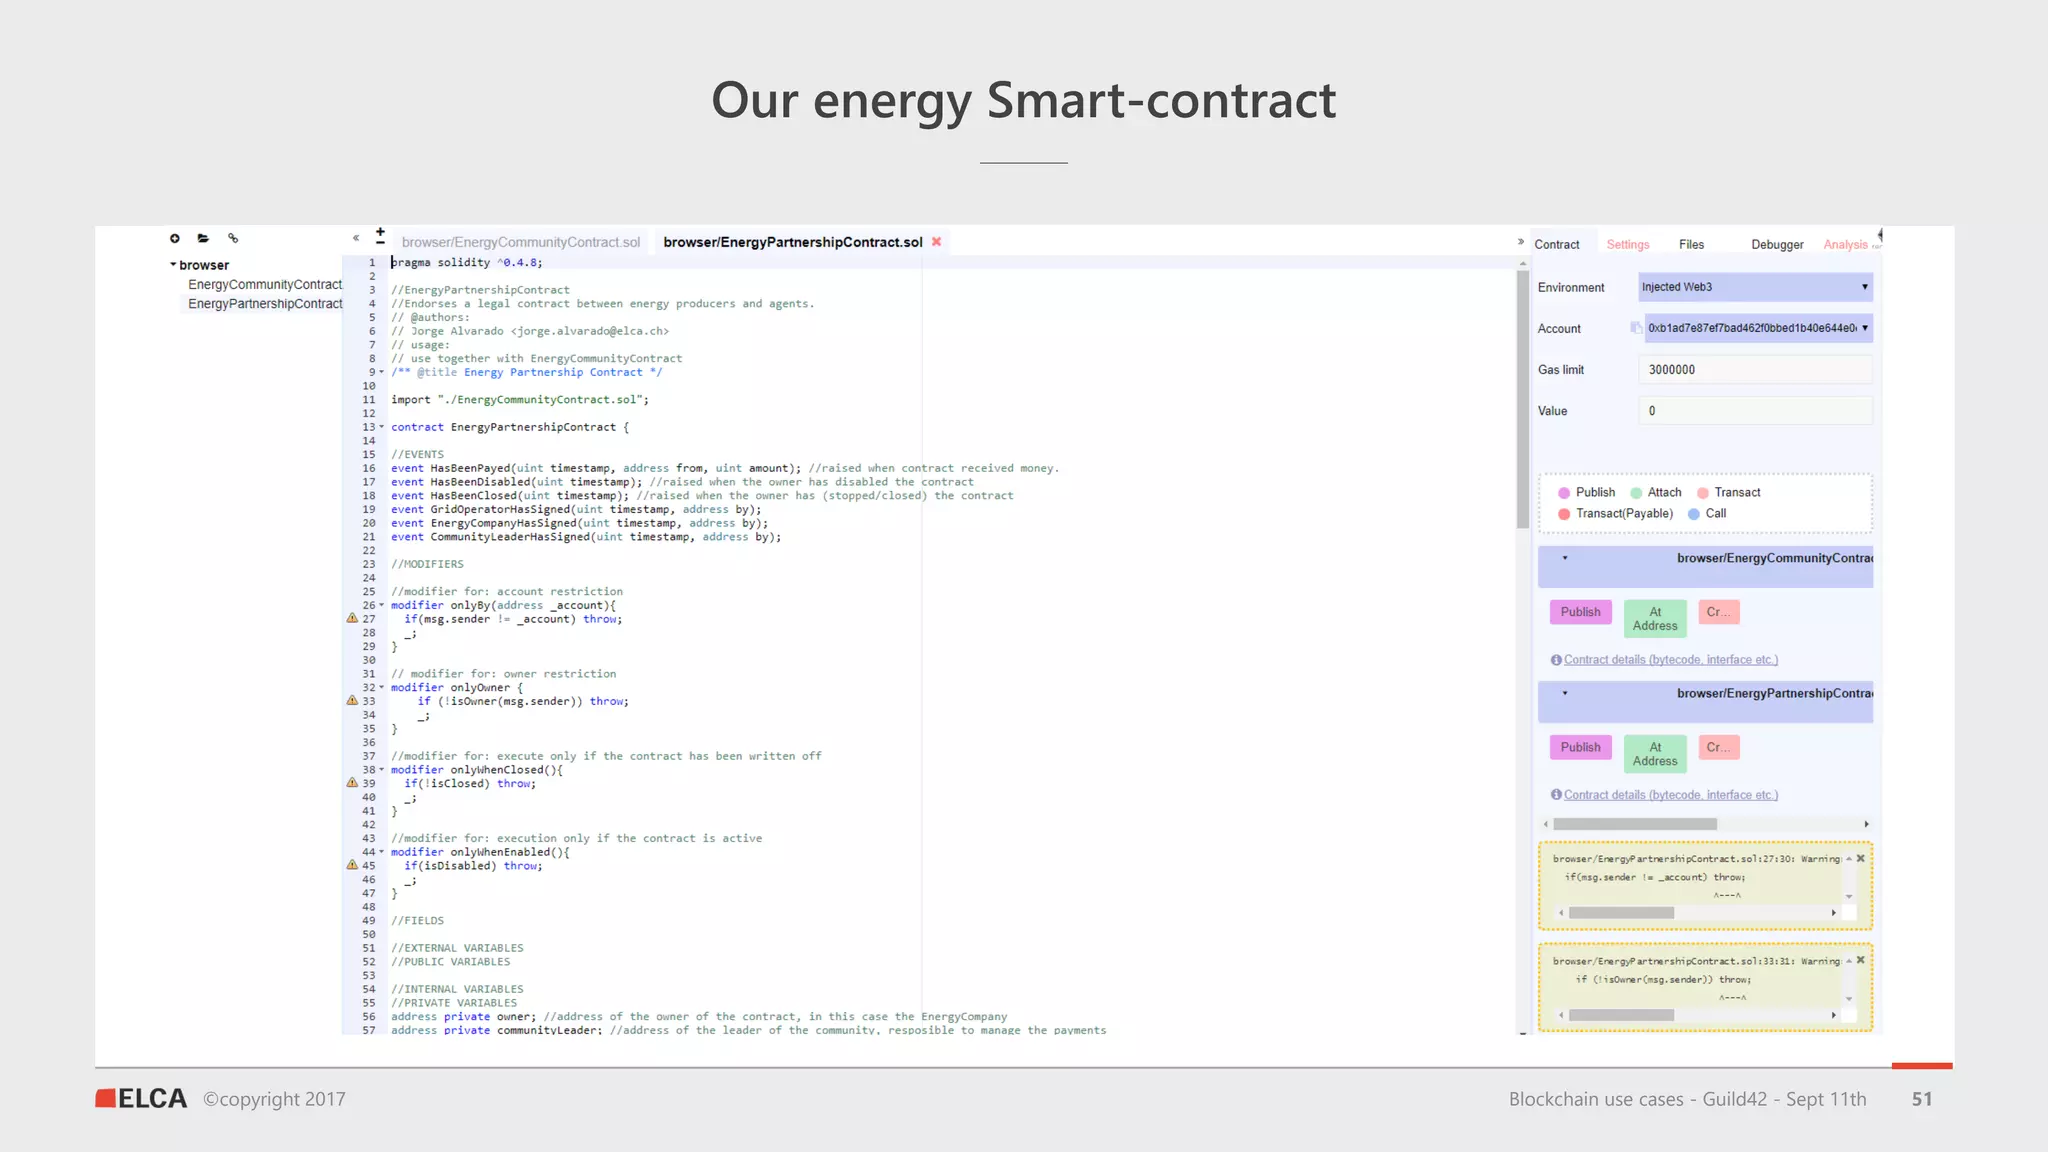Screen dimensions: 2048x1152
Task: Open the Settings tab
Action: pos(1628,244)
